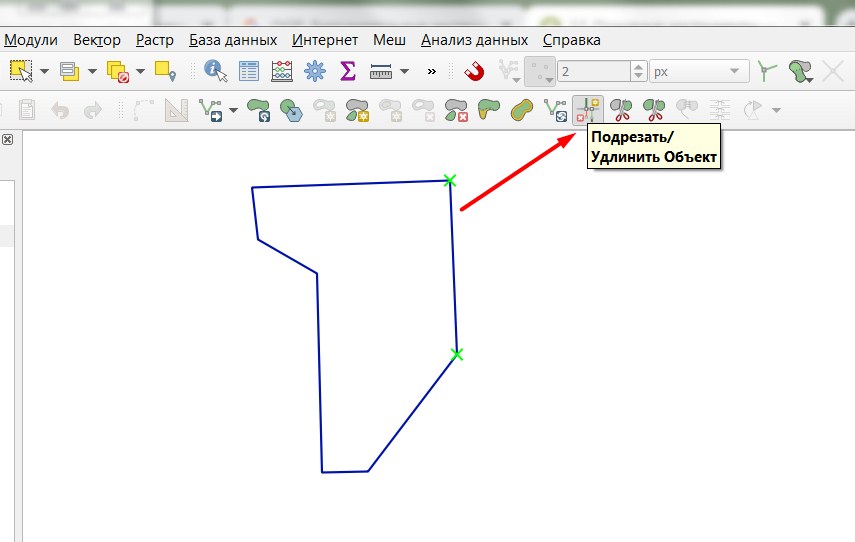Select the Reshape Features tool icon

pos(489,110)
